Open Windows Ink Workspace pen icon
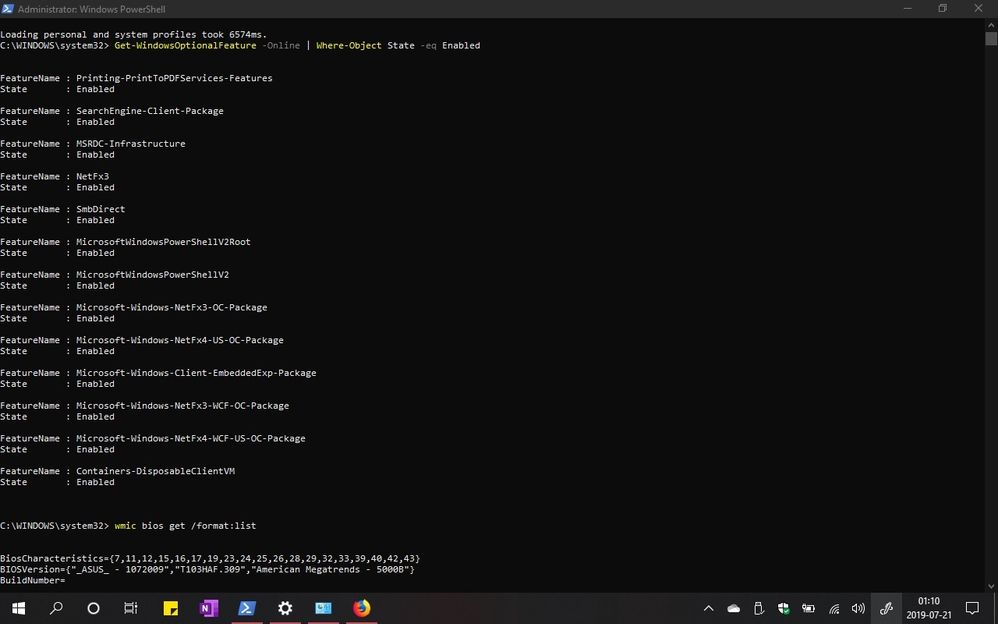The image size is (998, 624). [887, 609]
